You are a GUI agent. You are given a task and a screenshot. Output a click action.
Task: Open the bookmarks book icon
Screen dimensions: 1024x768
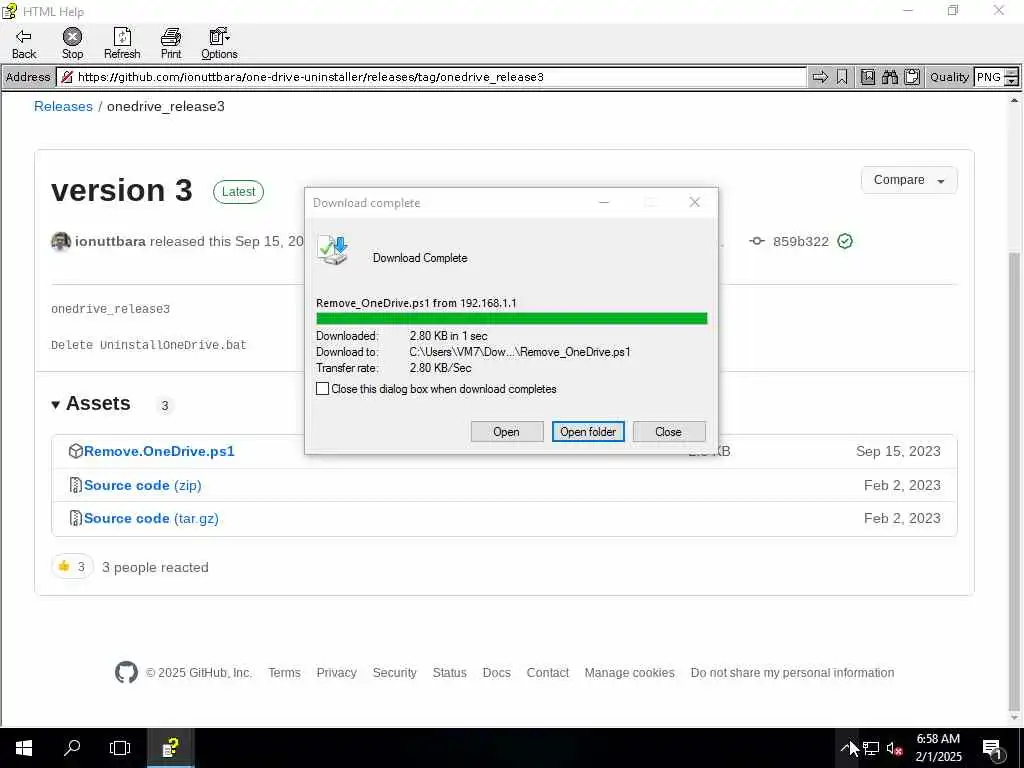click(868, 77)
